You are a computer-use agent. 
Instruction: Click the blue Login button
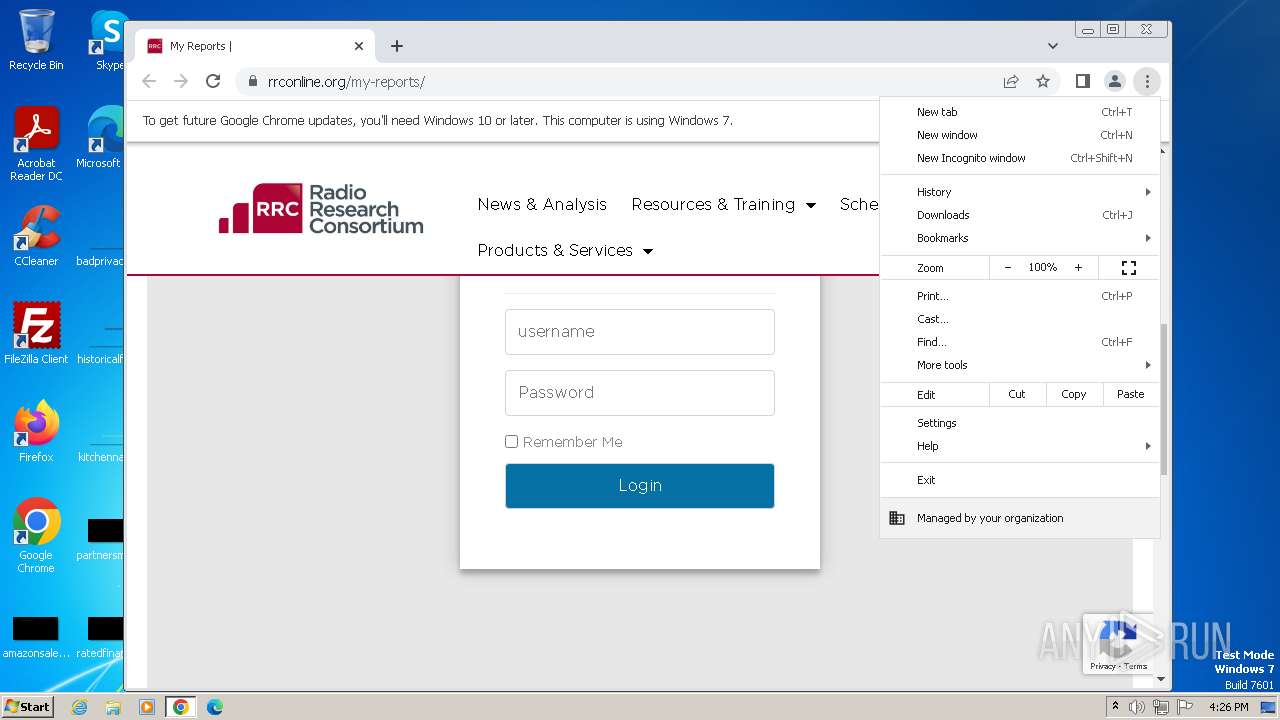640,486
